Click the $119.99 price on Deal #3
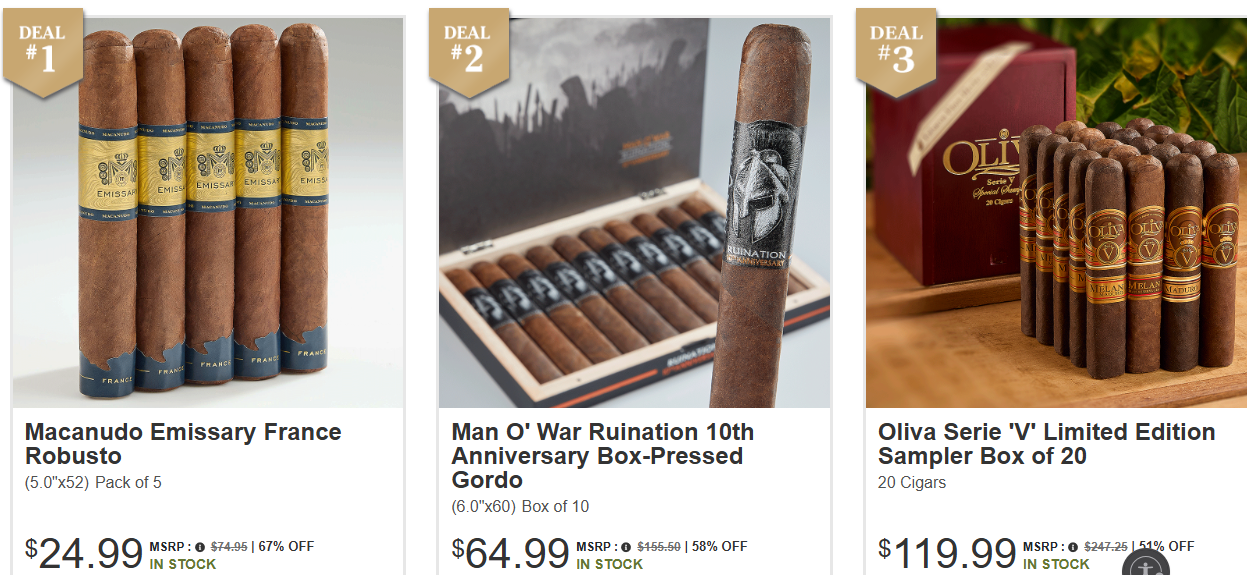 coord(948,552)
